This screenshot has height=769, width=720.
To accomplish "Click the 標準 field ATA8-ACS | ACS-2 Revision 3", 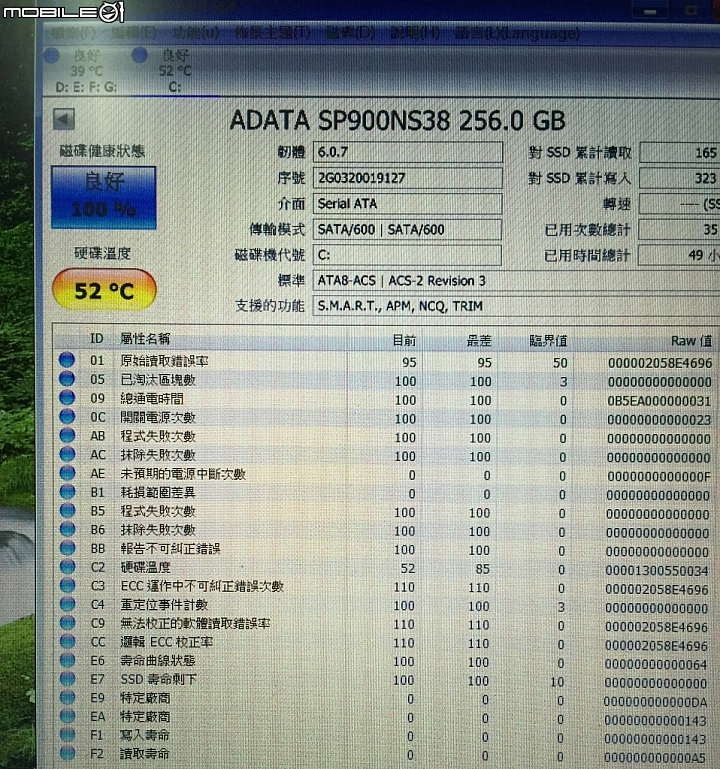I will pos(516,281).
